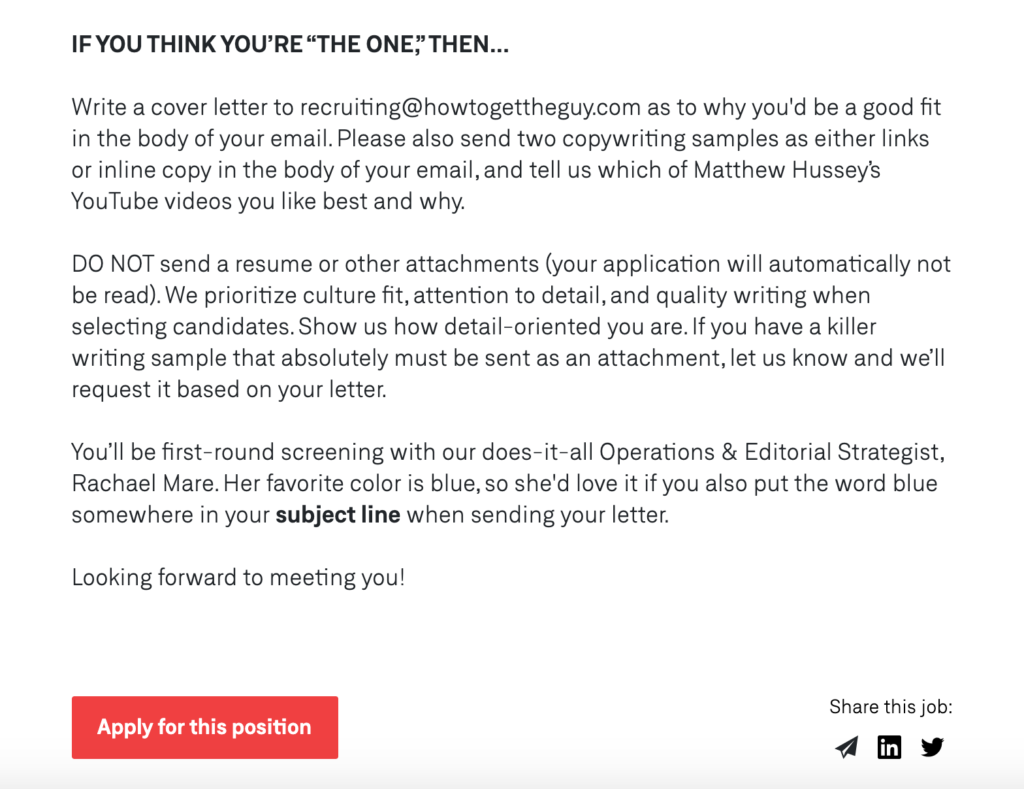
Task: Share this job on Twitter
Action: click(932, 747)
